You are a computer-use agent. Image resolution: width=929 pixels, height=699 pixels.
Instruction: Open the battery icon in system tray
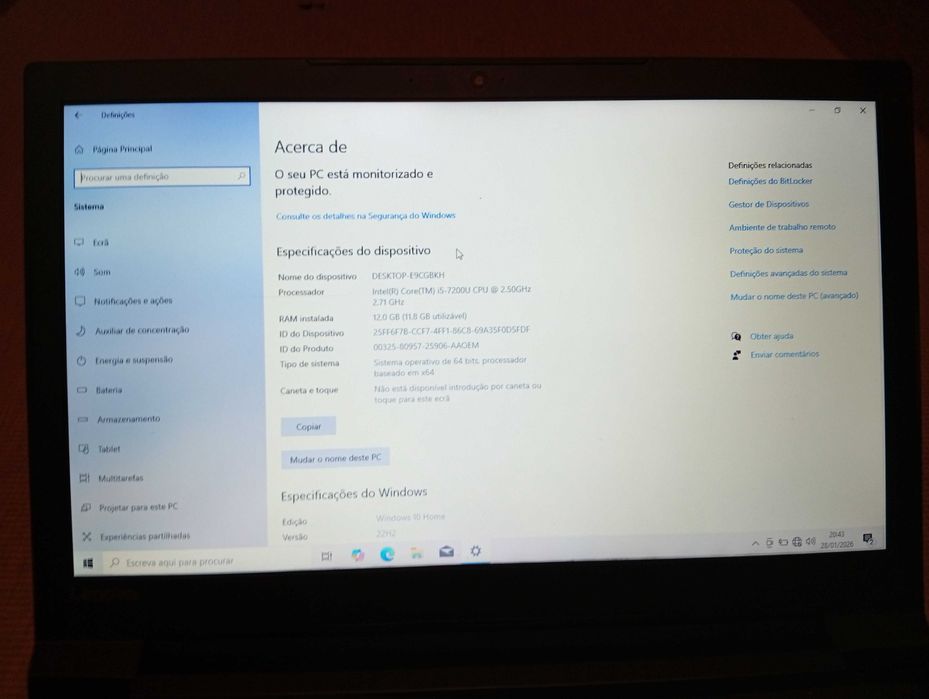pos(783,542)
